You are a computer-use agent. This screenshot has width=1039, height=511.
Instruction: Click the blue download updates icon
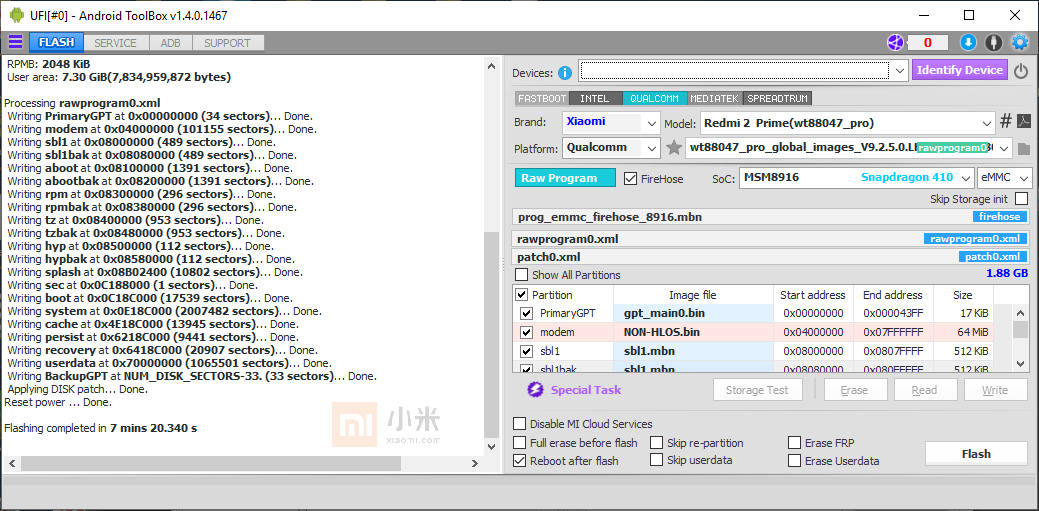tap(968, 42)
